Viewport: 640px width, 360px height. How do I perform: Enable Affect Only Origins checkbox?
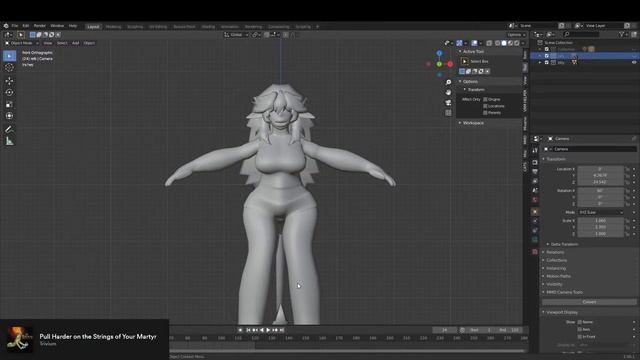[485, 100]
